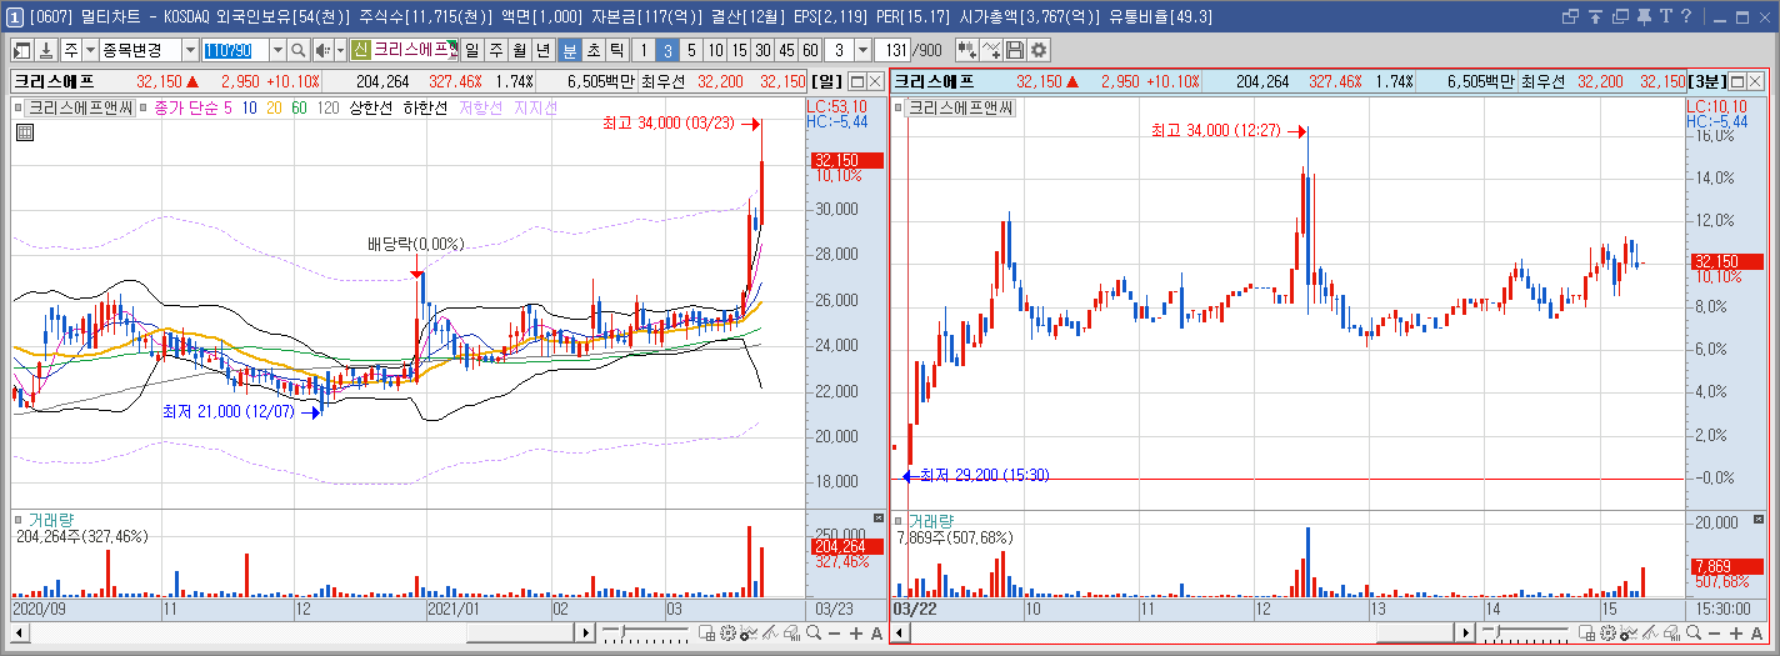The width and height of the screenshot is (1780, 656).
Task: Click the plus zoom-in icon under left chart
Action: tap(856, 633)
